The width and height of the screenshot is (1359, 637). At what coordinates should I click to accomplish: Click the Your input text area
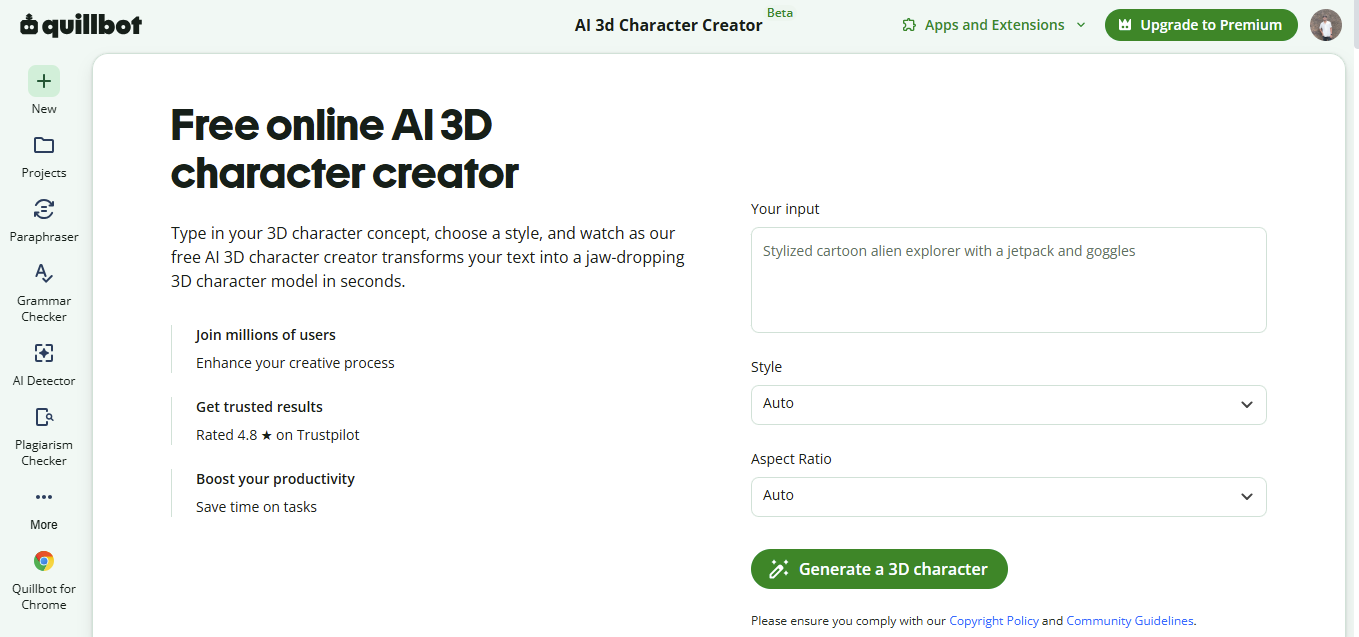tap(1009, 280)
